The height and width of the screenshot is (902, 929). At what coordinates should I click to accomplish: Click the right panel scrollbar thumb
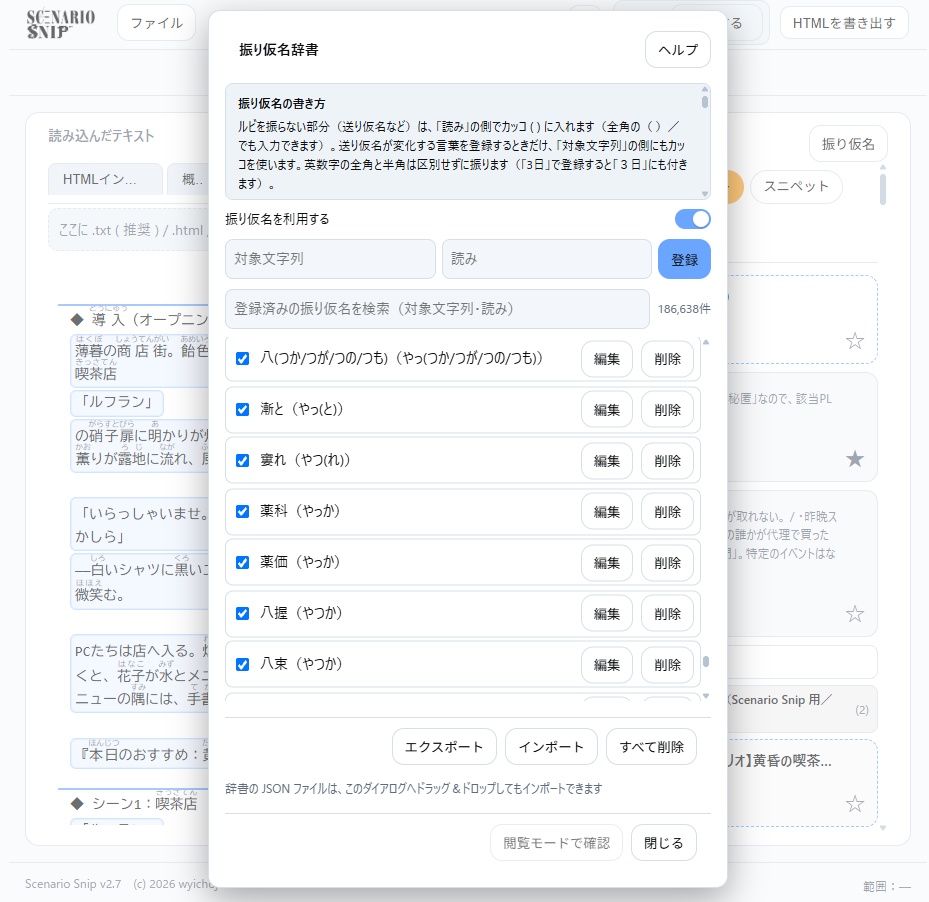[883, 188]
